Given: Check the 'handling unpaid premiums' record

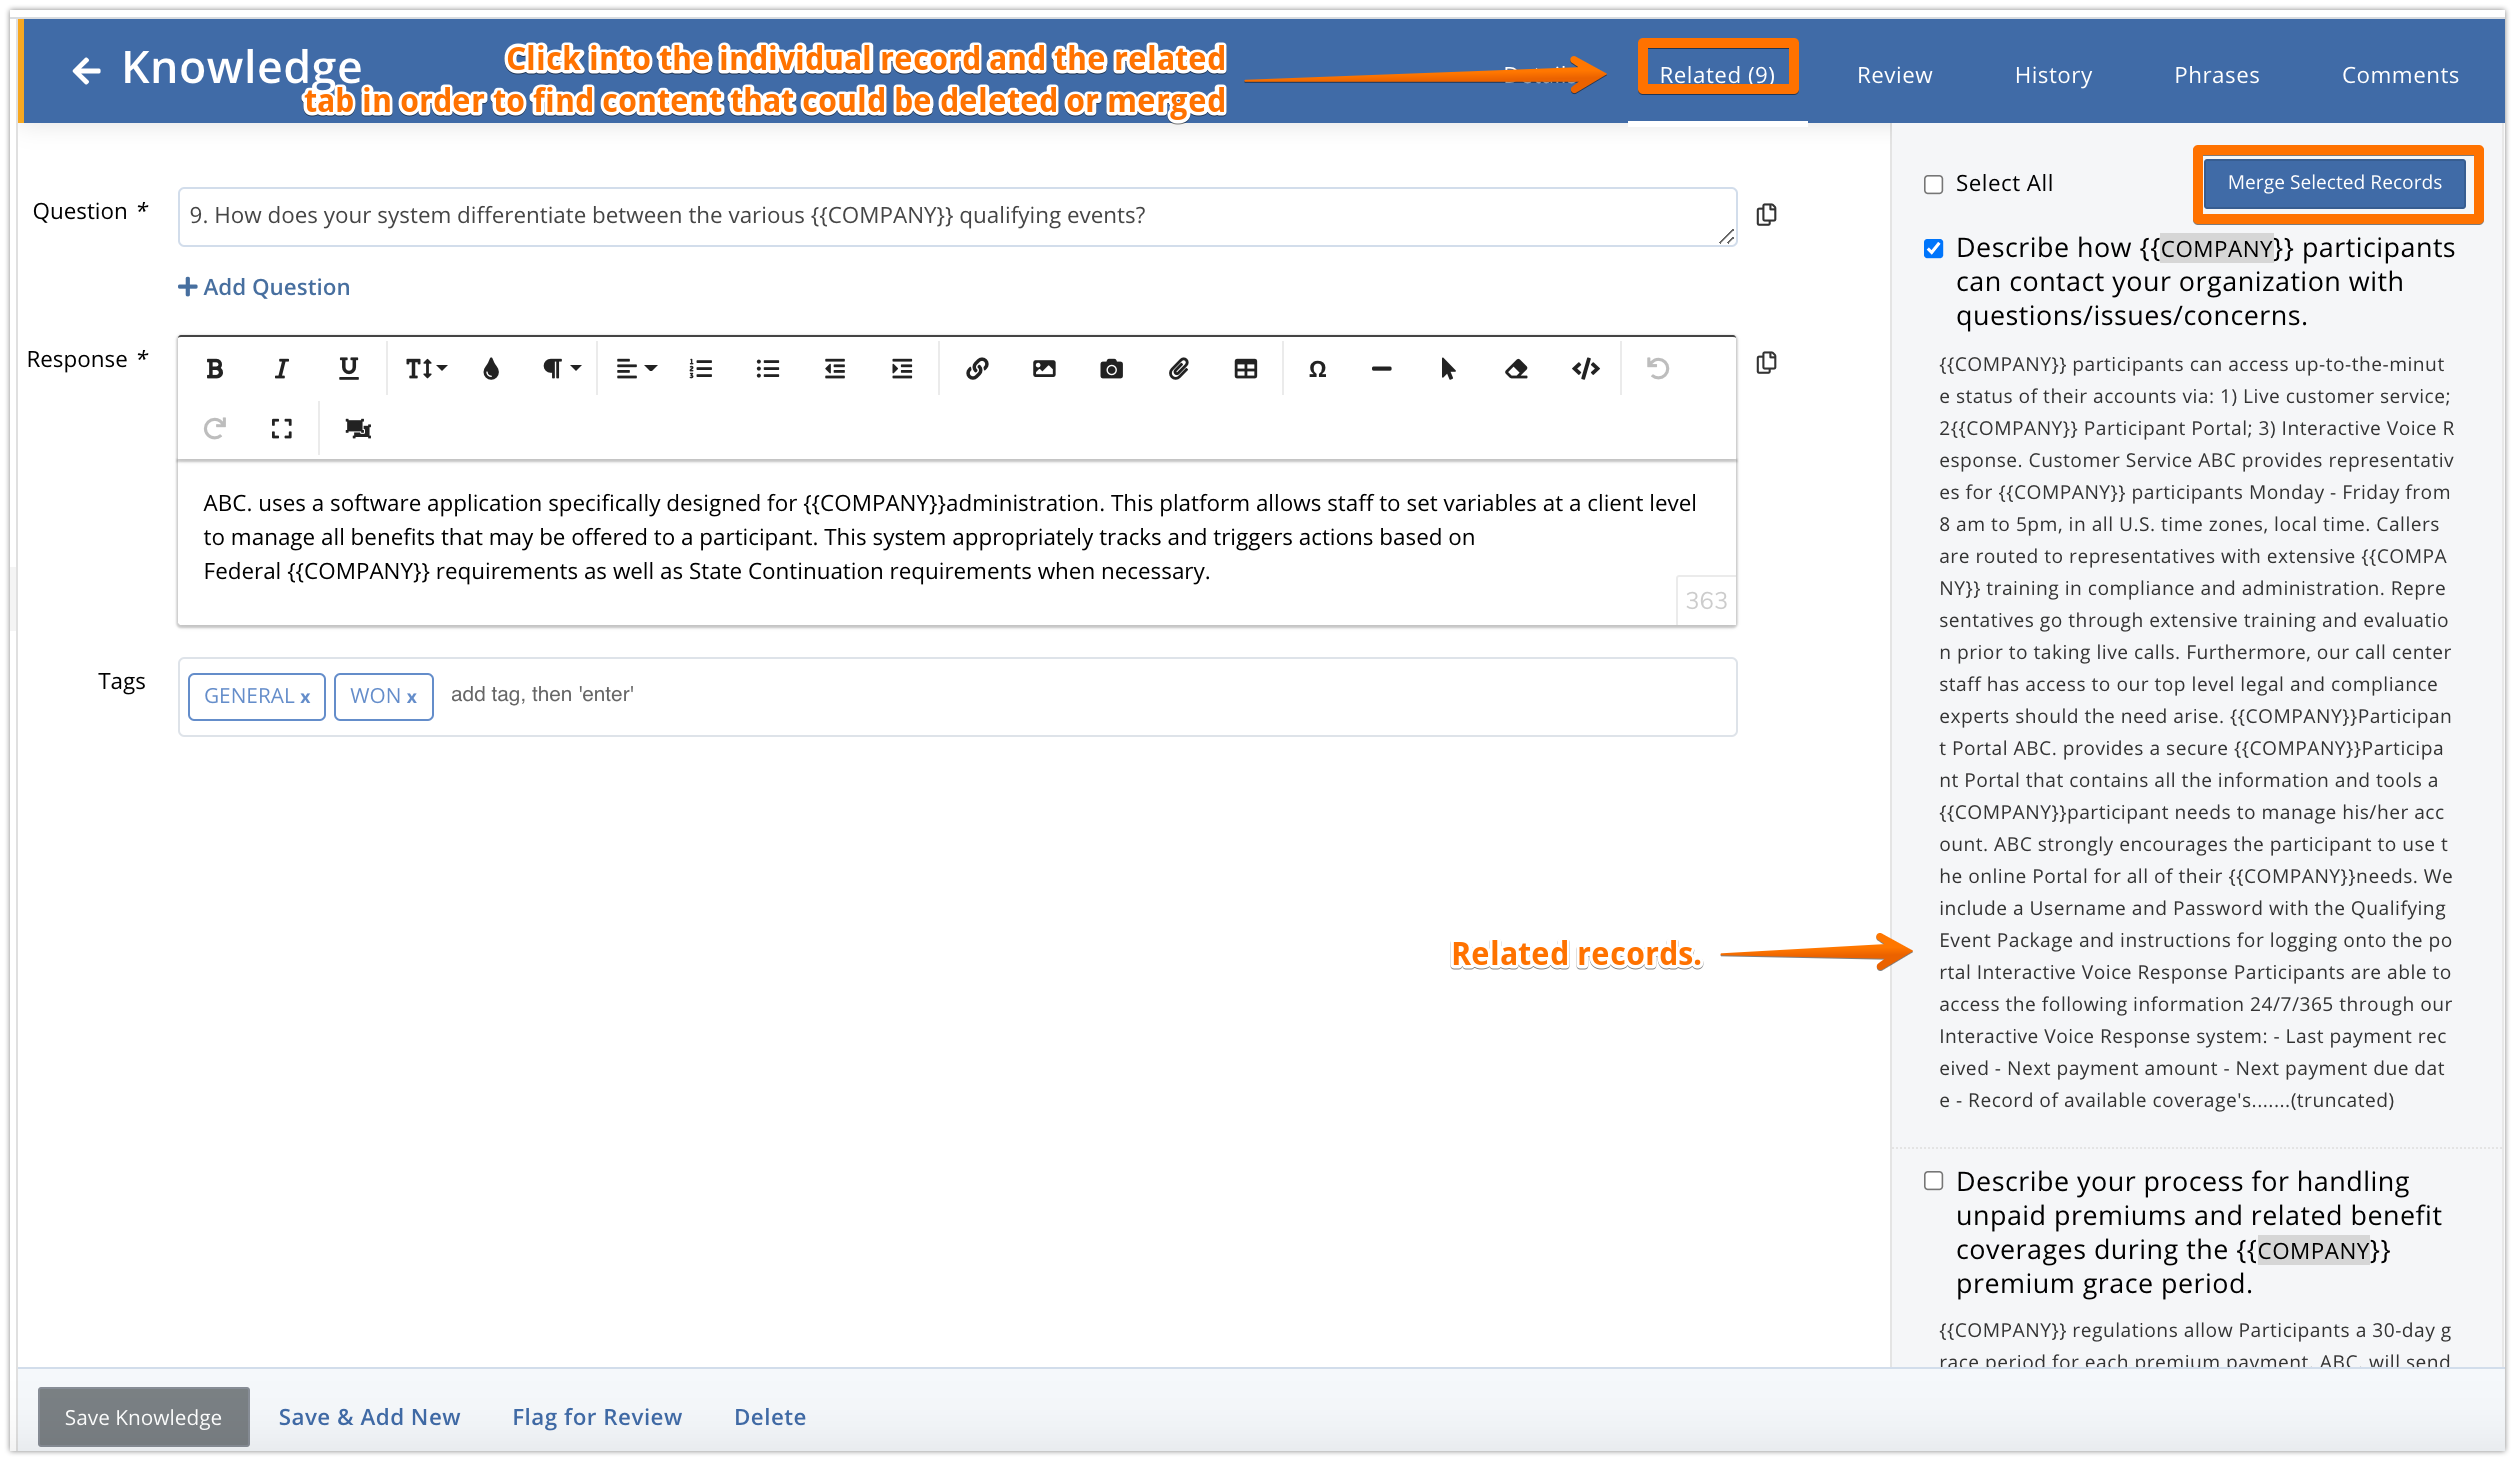Looking at the screenshot, I should [x=1934, y=1181].
